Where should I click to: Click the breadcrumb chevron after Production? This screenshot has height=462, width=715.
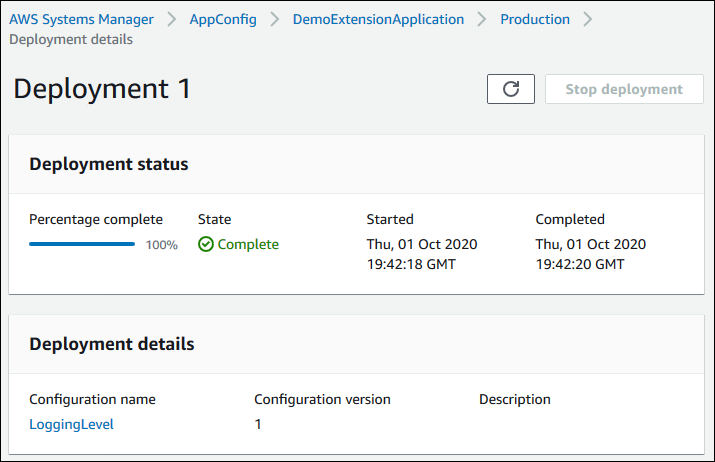pyautogui.click(x=587, y=19)
